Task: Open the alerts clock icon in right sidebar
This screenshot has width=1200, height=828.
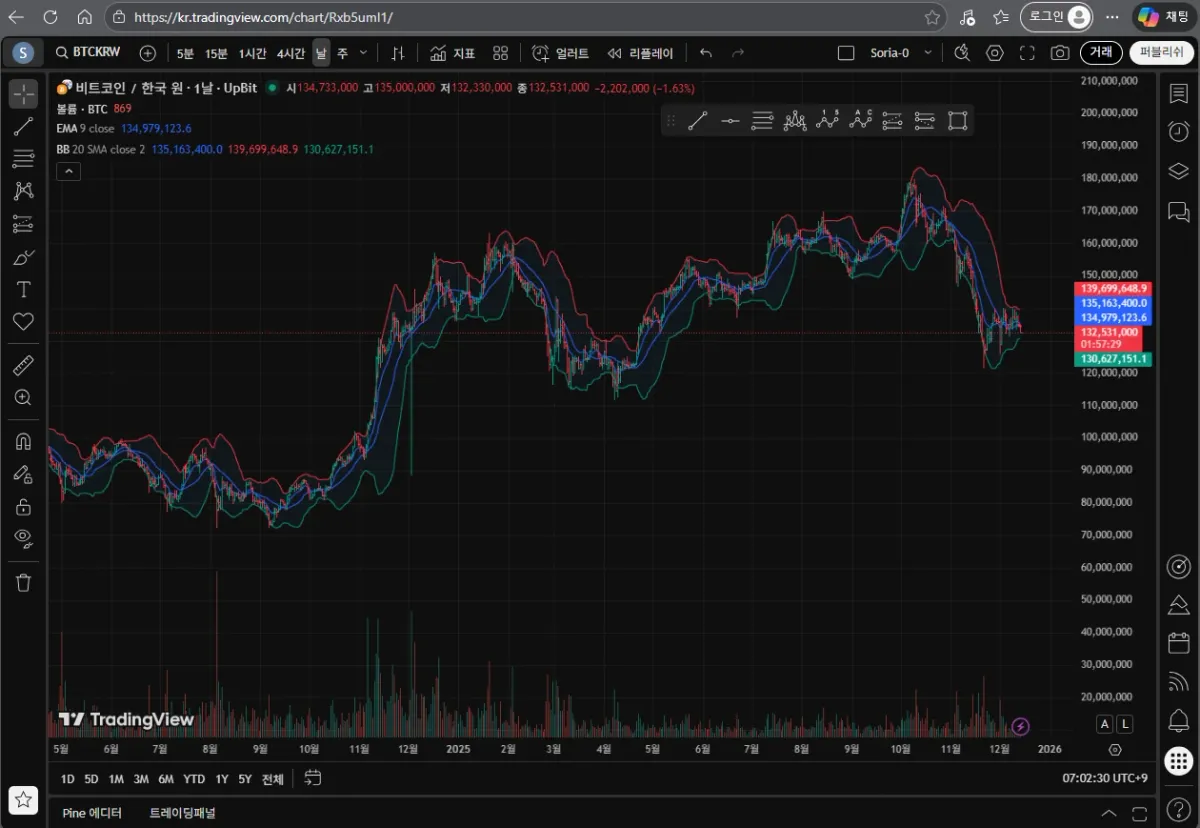Action: pyautogui.click(x=1178, y=131)
